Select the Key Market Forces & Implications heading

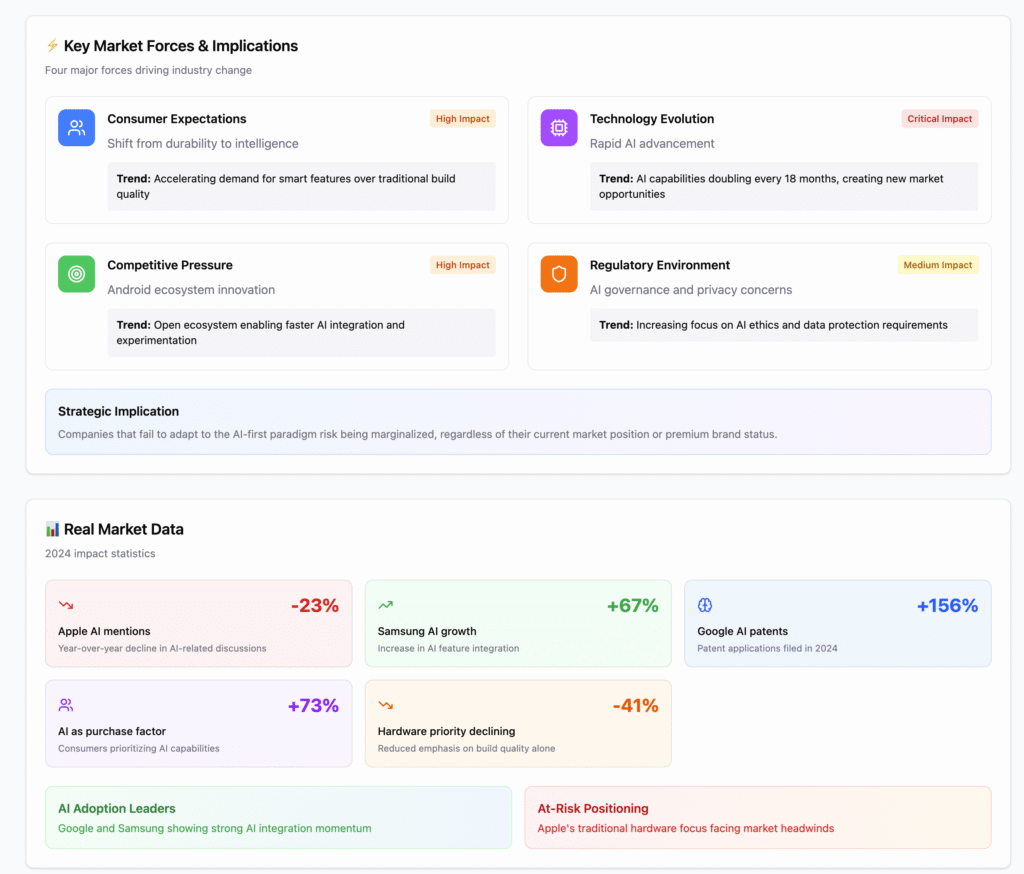(181, 46)
